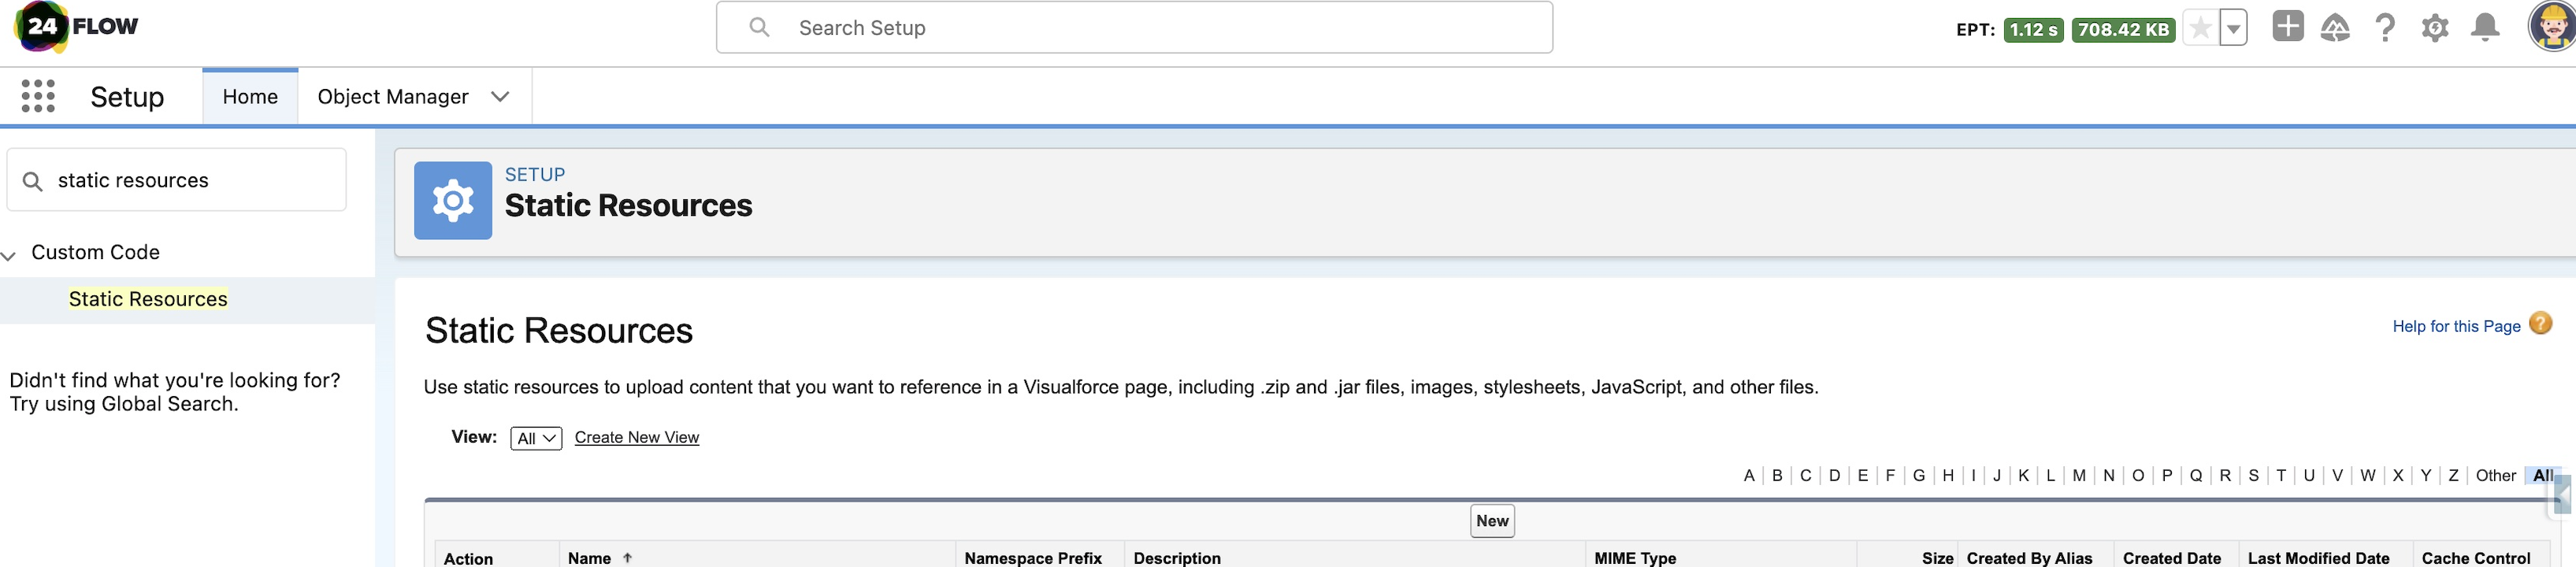Expand the favorites list dropdown arrow

(x=2233, y=28)
